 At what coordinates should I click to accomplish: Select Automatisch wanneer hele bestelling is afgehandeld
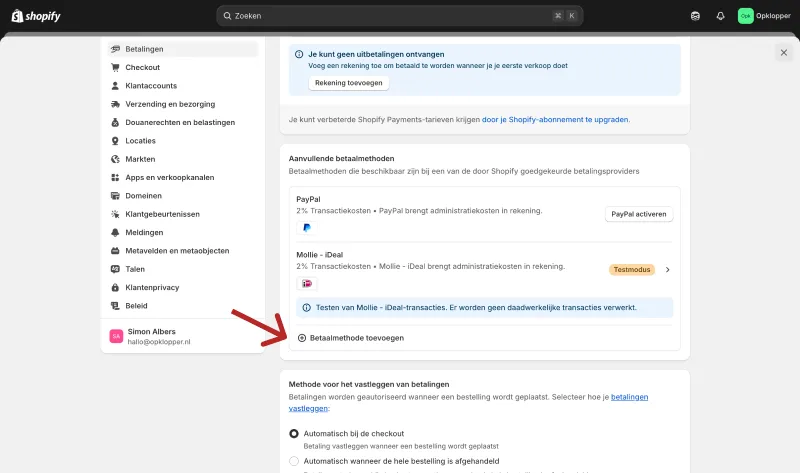click(294, 461)
